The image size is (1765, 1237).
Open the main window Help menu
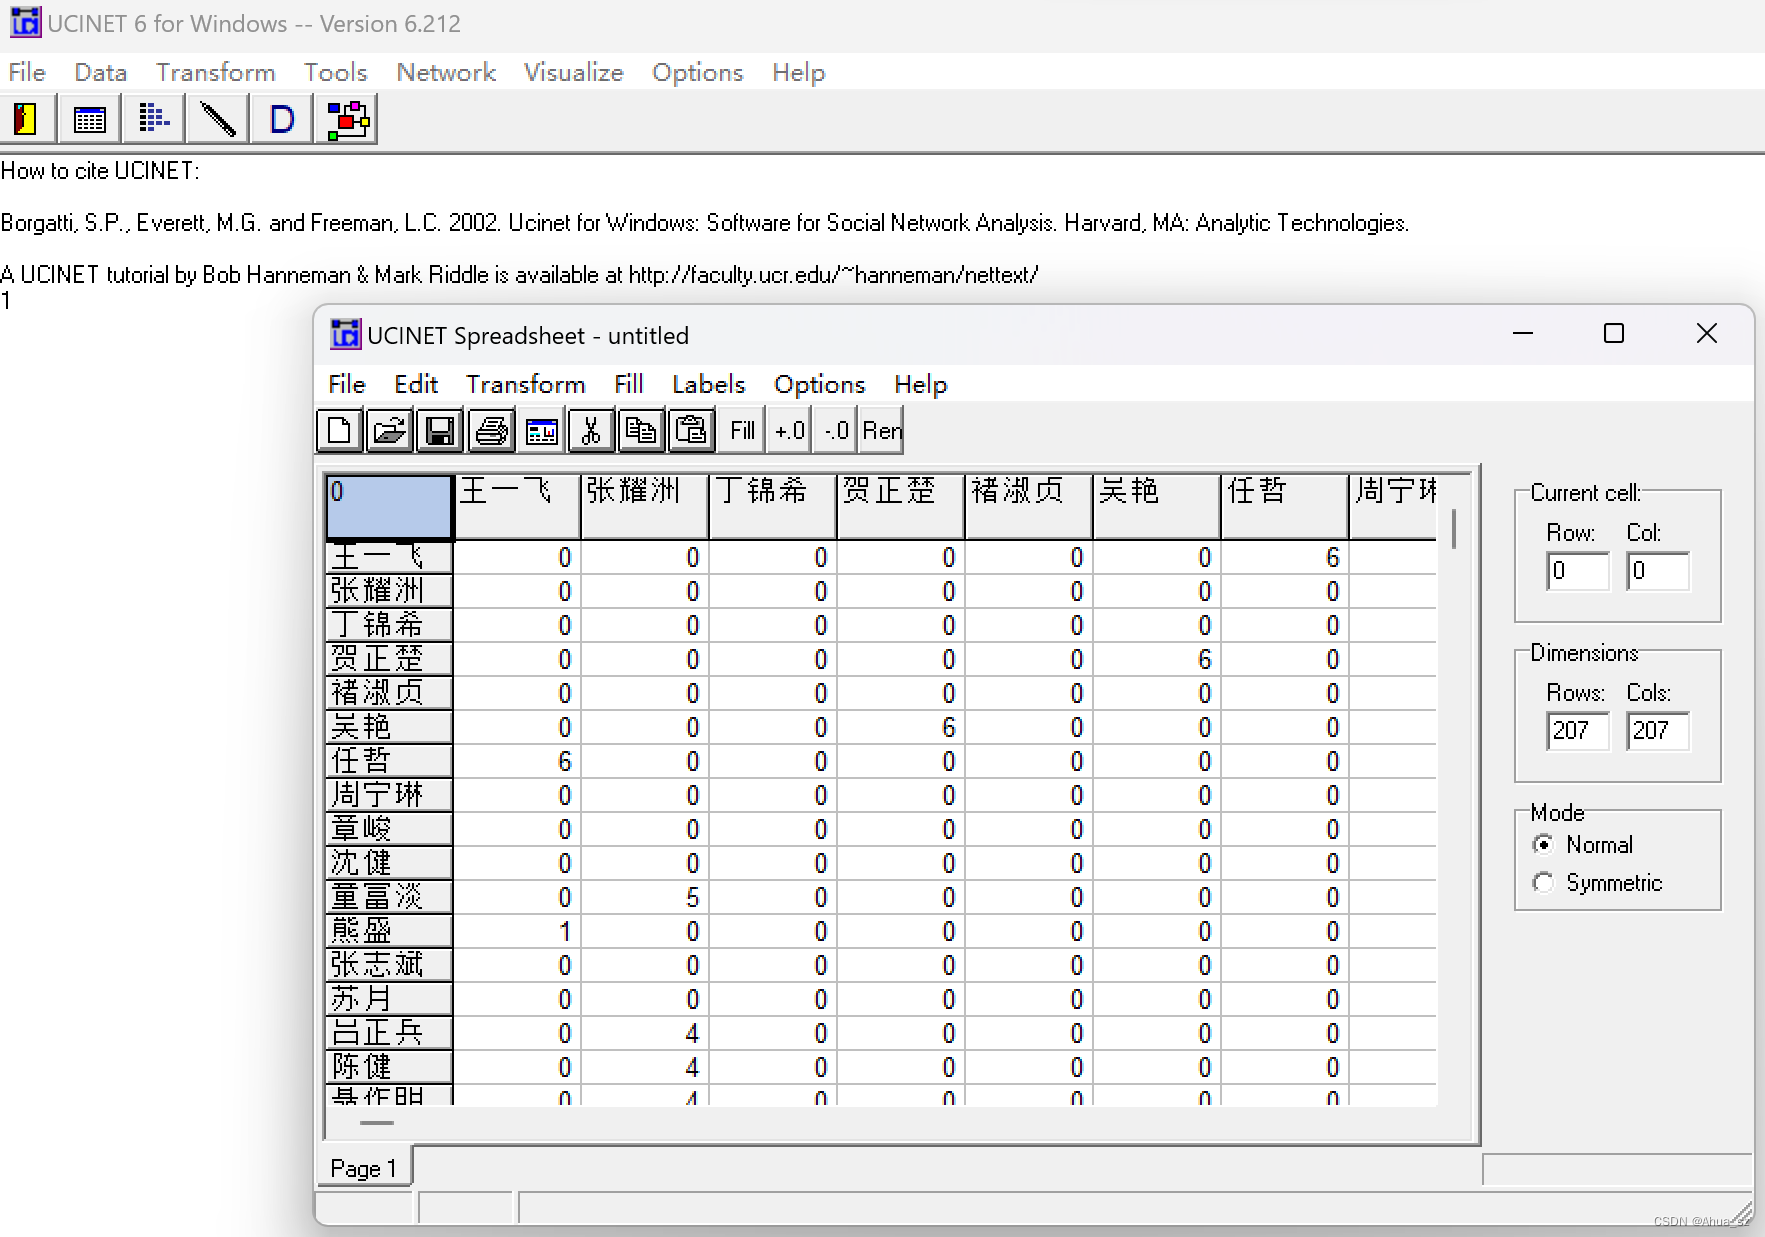click(x=798, y=72)
